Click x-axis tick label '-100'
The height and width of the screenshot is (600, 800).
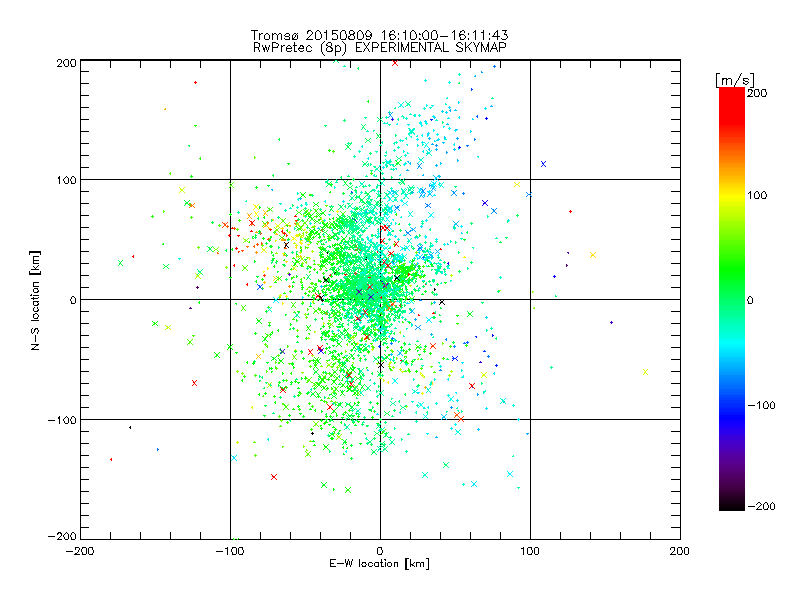[230, 551]
